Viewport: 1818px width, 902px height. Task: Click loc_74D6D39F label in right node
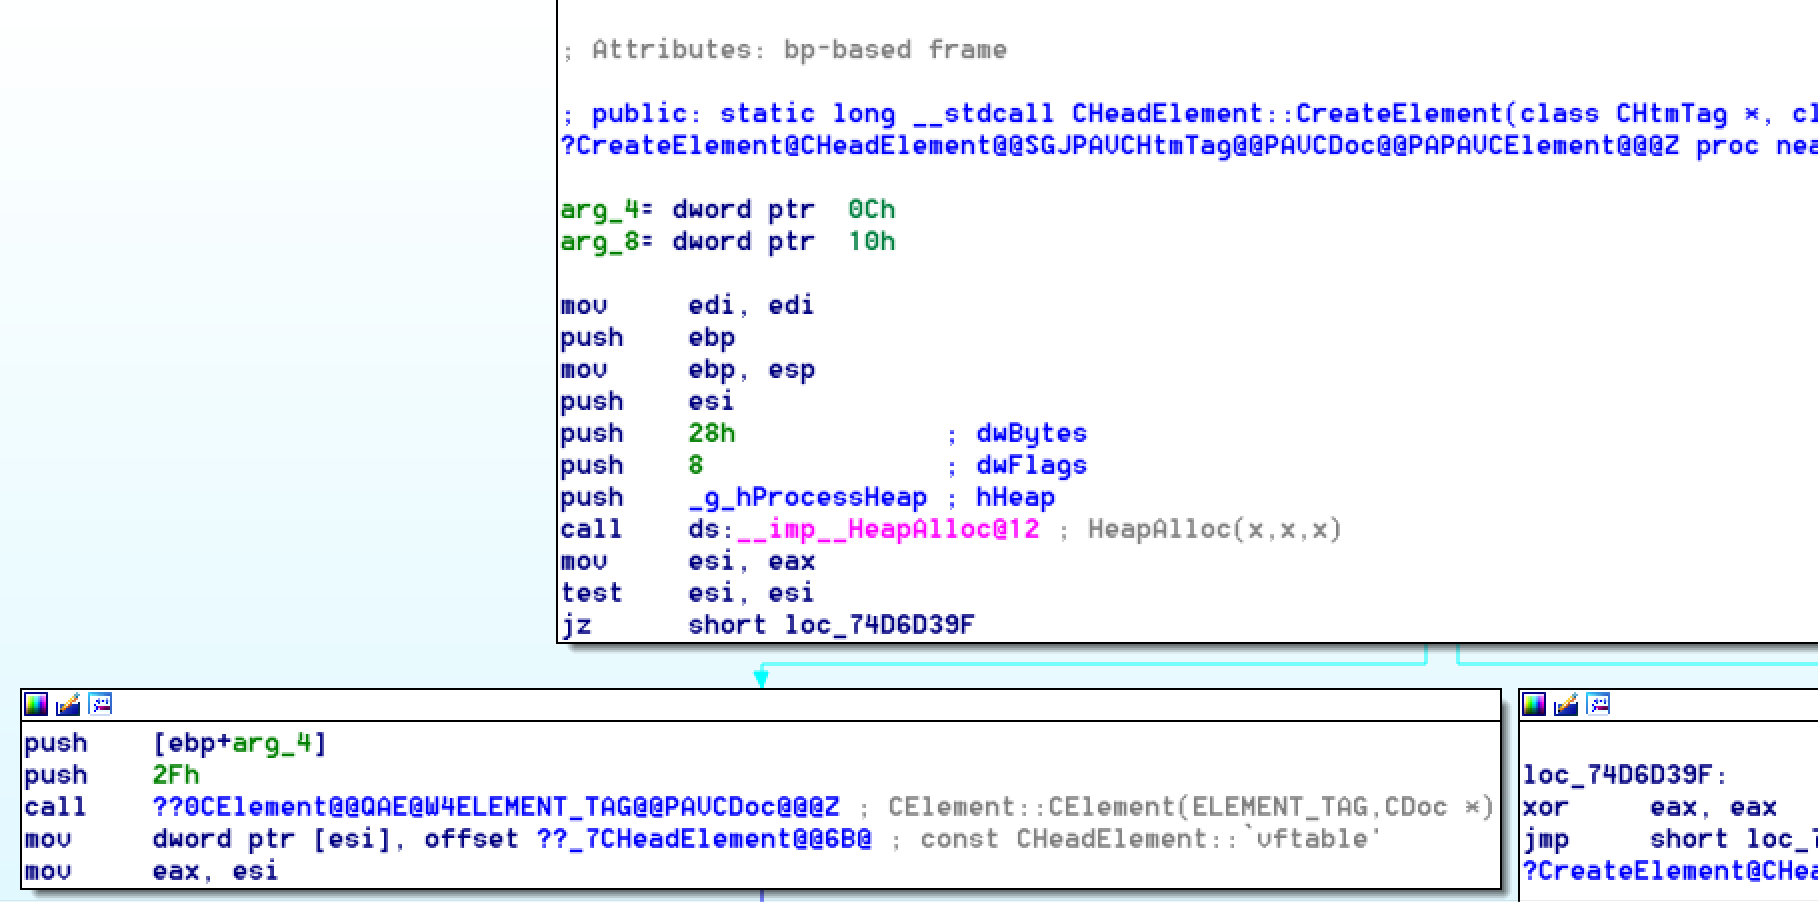[x=1624, y=775]
